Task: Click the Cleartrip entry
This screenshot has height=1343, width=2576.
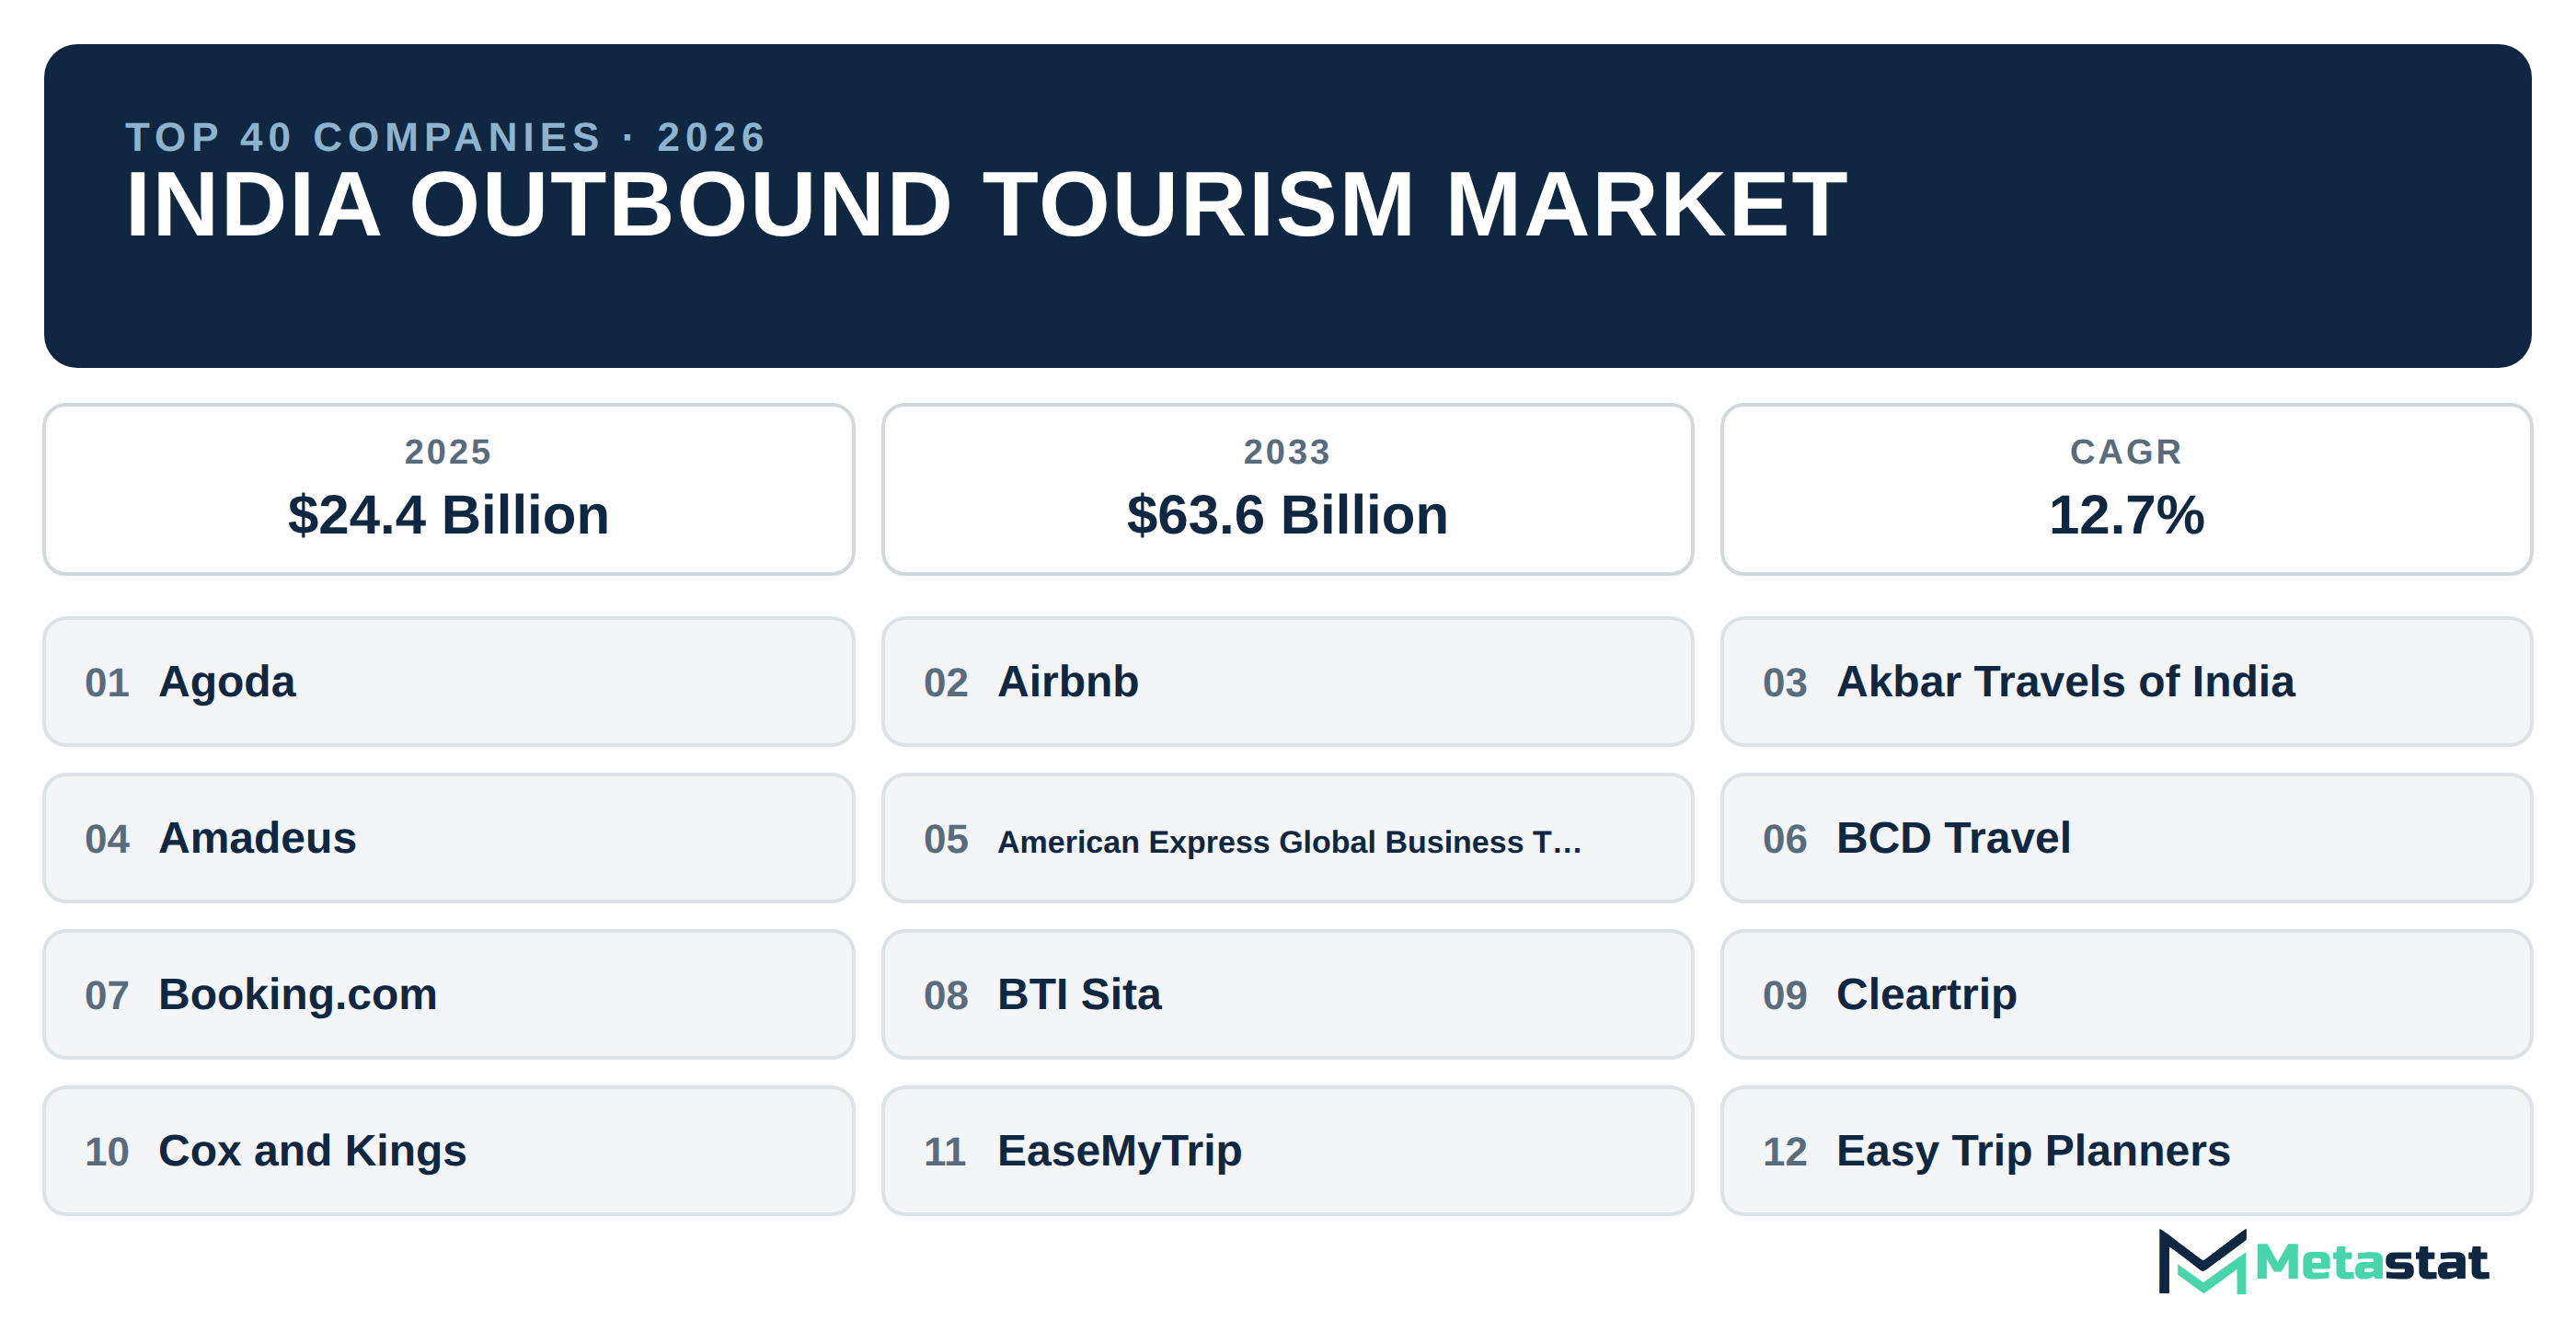Action: coord(2126,995)
